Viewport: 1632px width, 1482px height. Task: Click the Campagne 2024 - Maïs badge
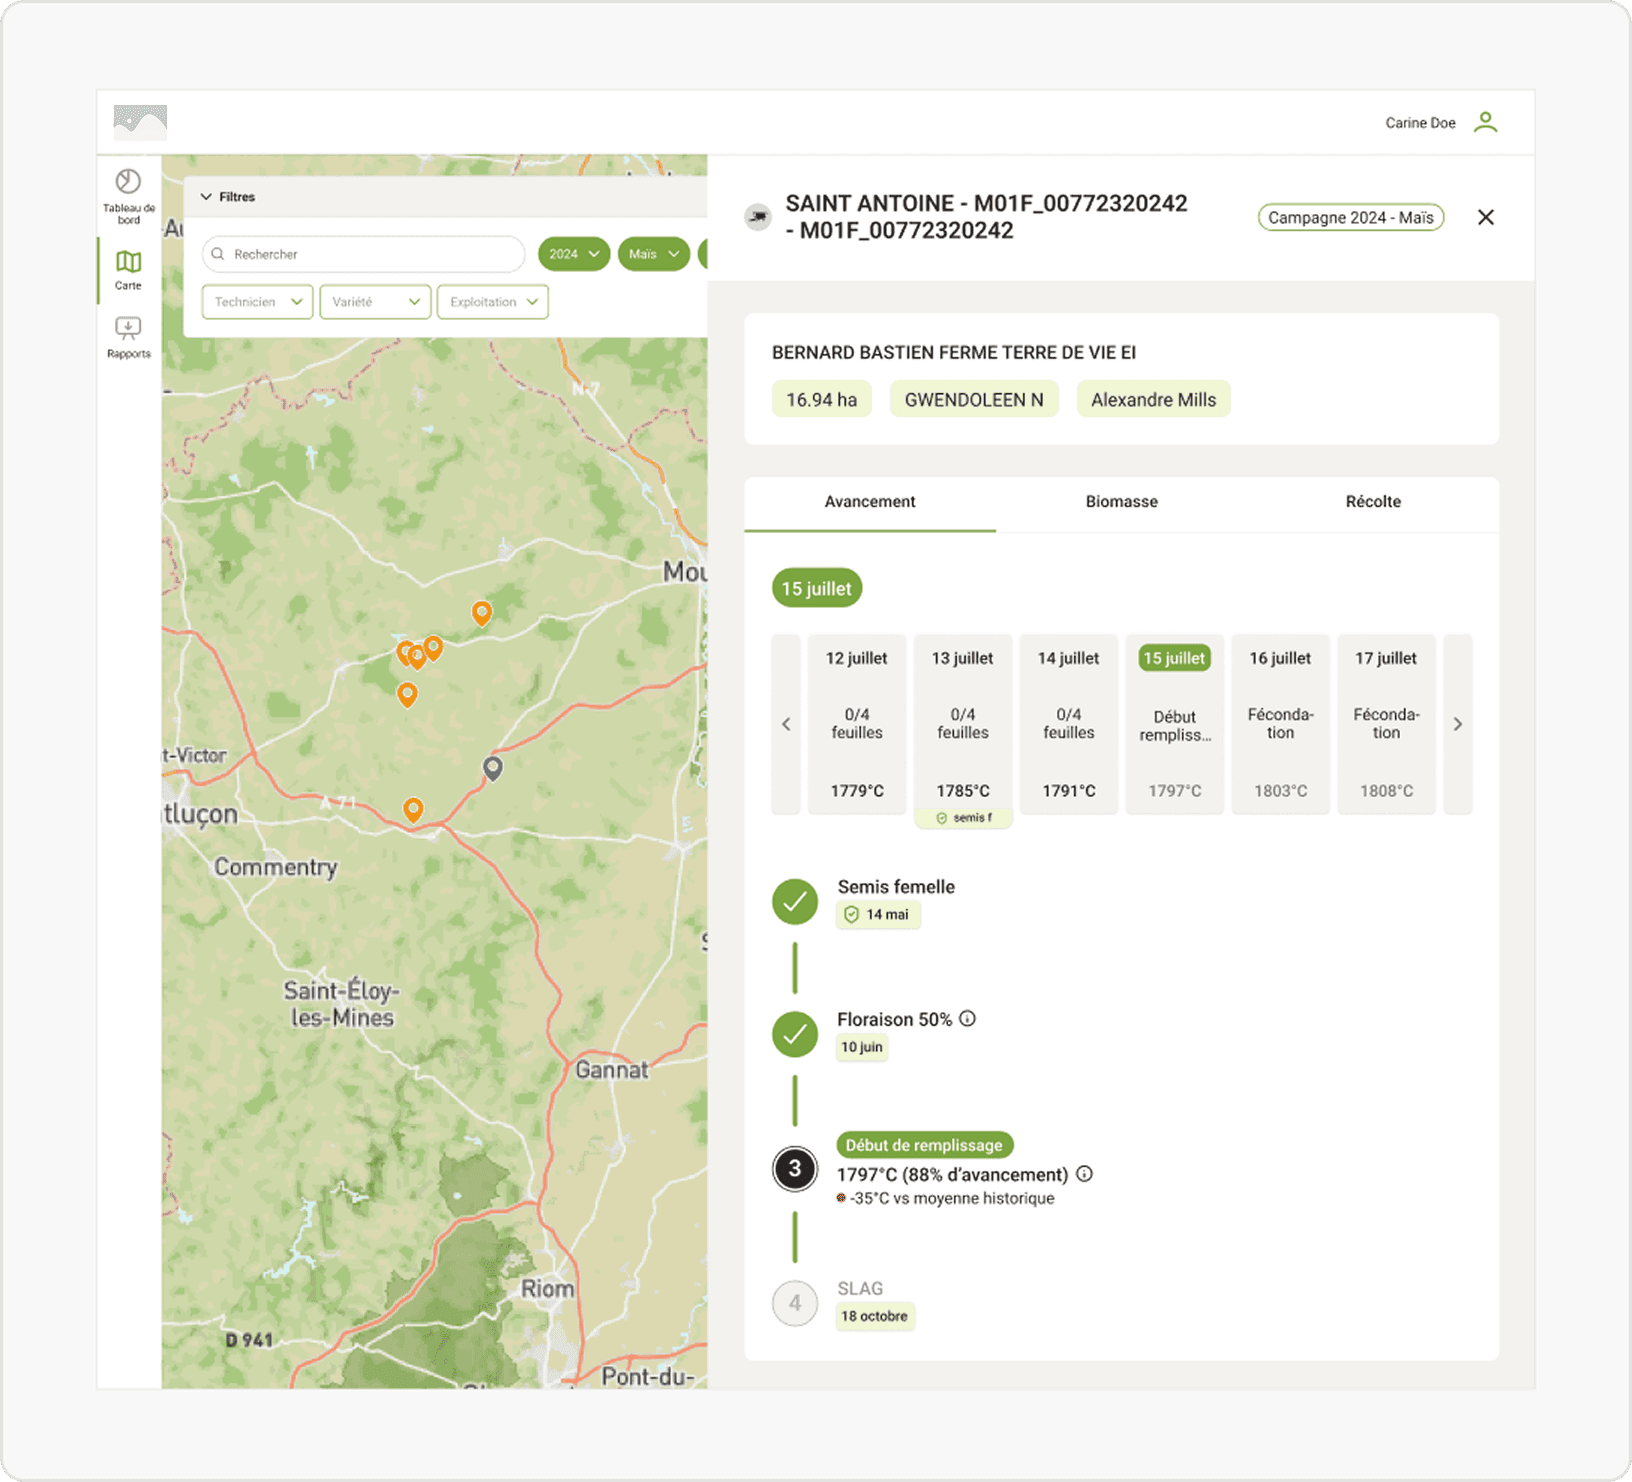[1351, 217]
